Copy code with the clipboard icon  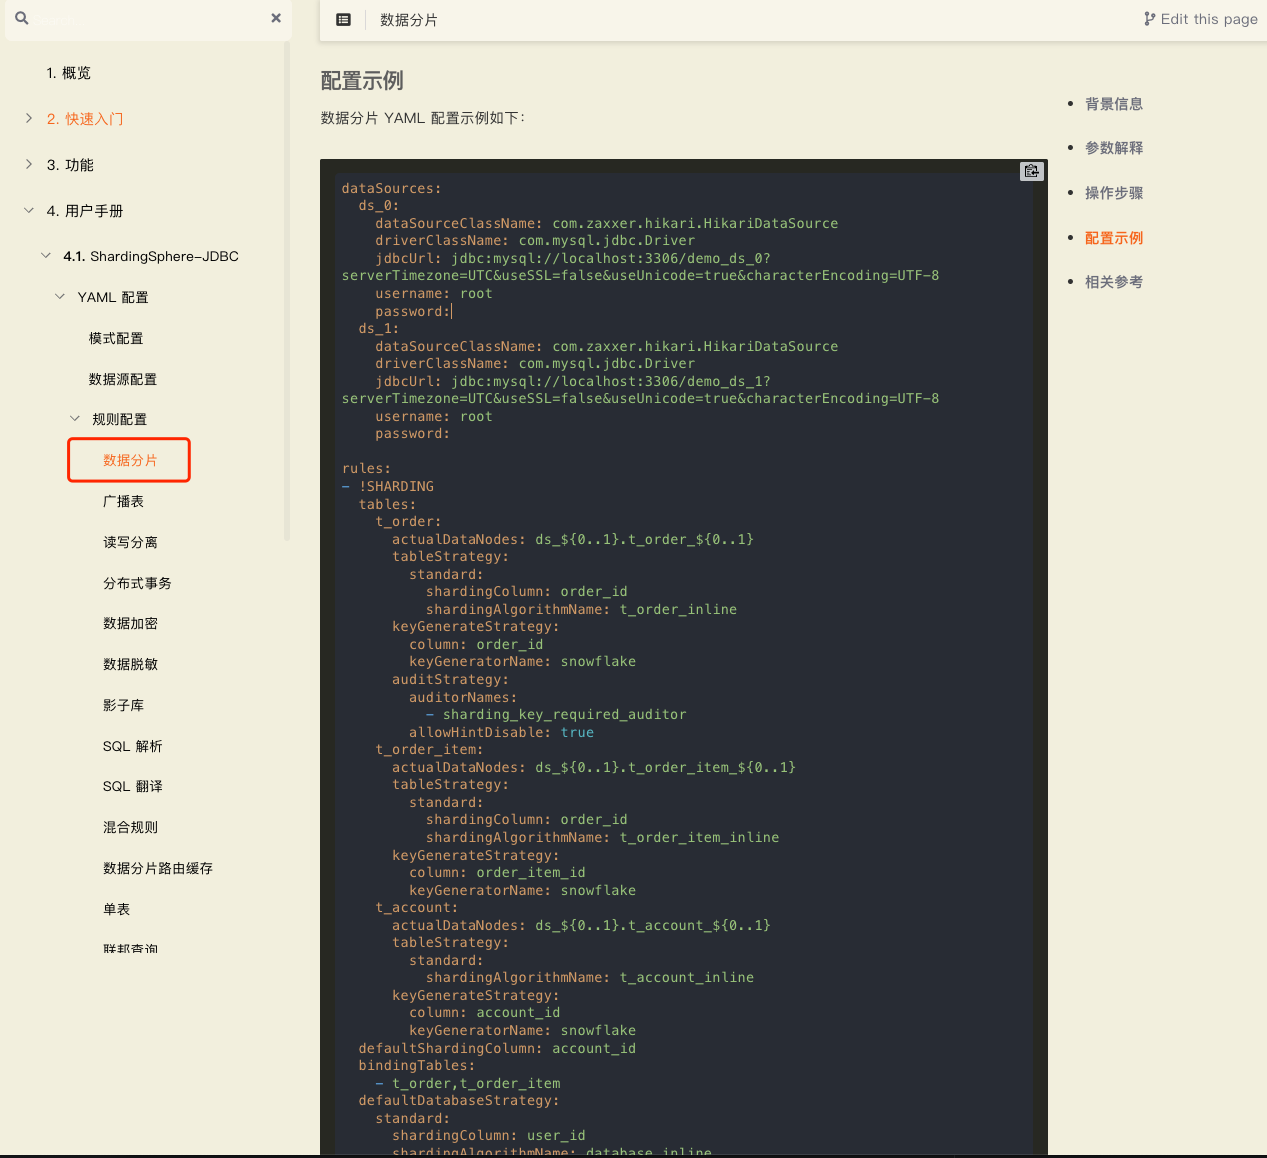pyautogui.click(x=1031, y=172)
